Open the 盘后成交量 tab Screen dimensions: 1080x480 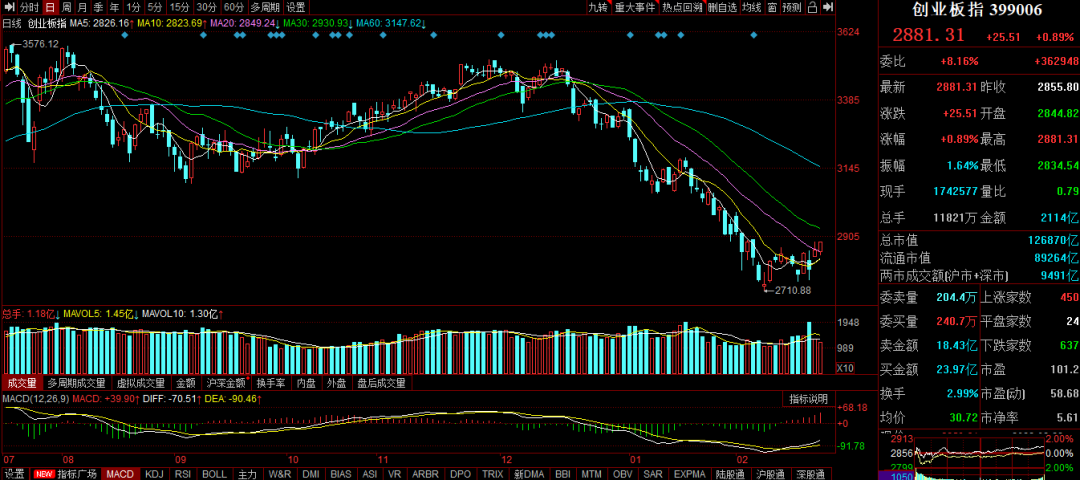click(x=382, y=383)
